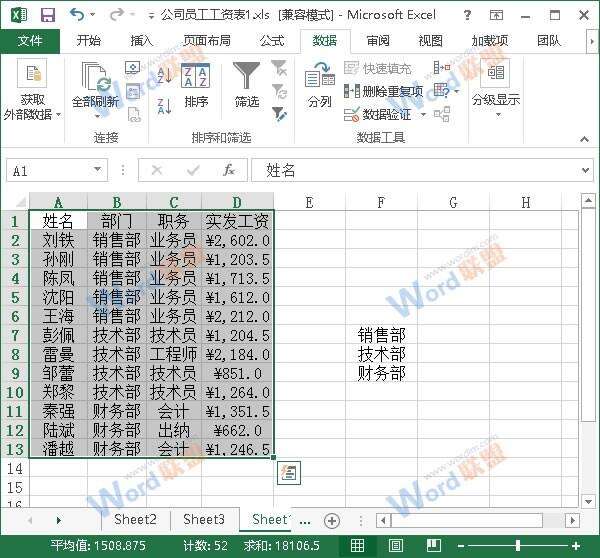600x558 pixels.
Task: Select column header E
Action: 309,202
